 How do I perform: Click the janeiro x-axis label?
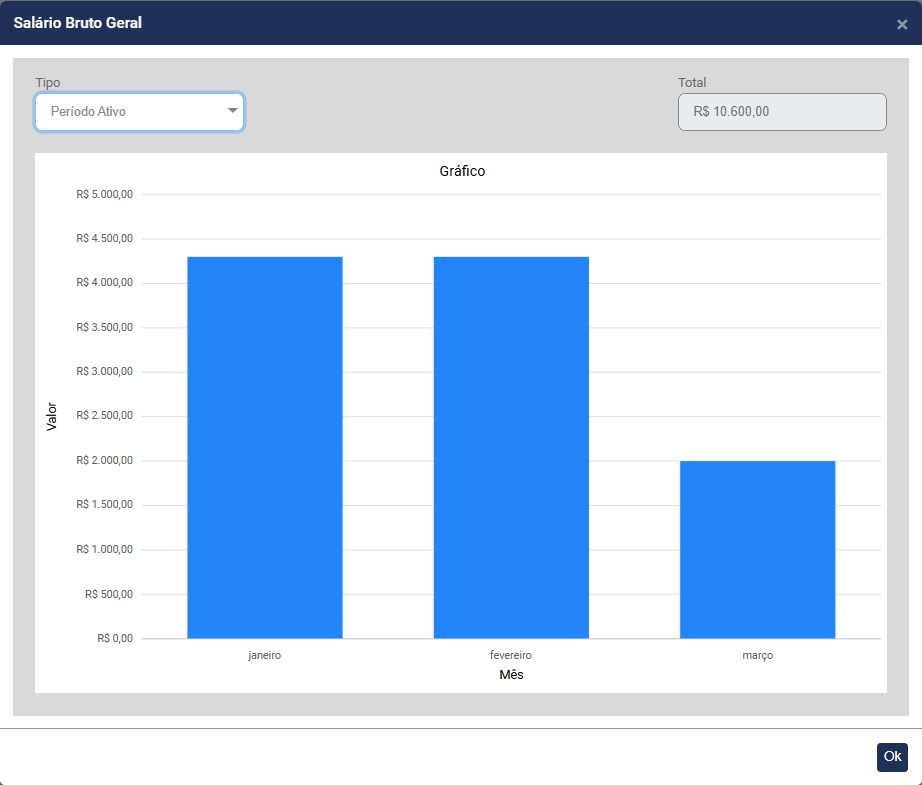click(x=265, y=656)
